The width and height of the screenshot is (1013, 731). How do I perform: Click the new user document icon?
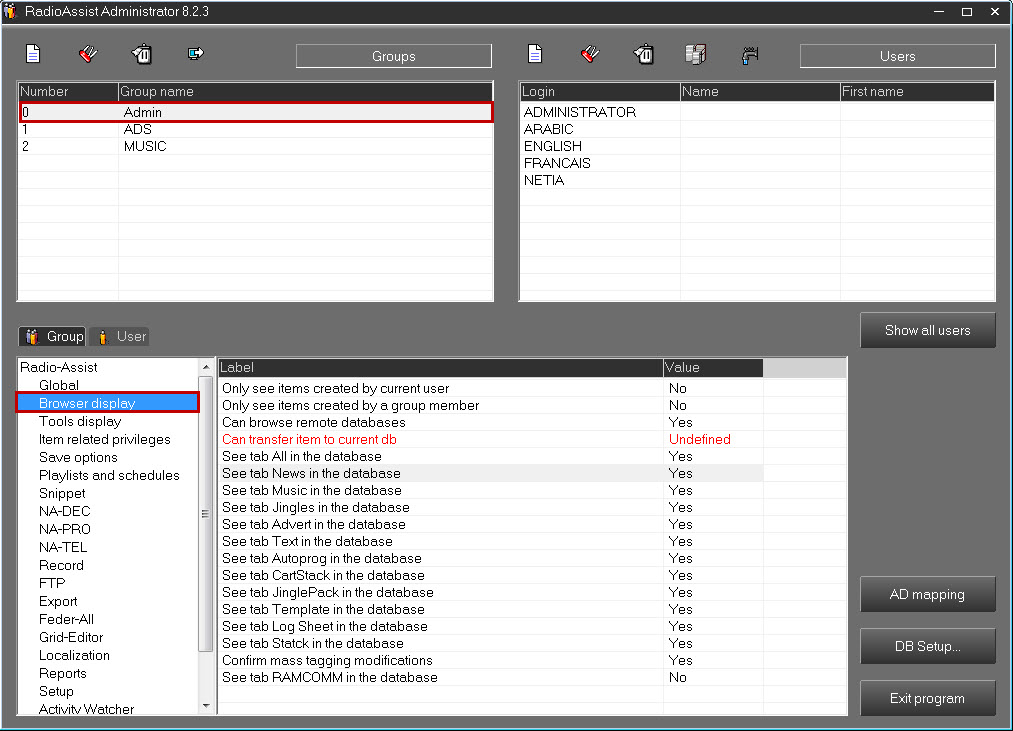point(535,54)
